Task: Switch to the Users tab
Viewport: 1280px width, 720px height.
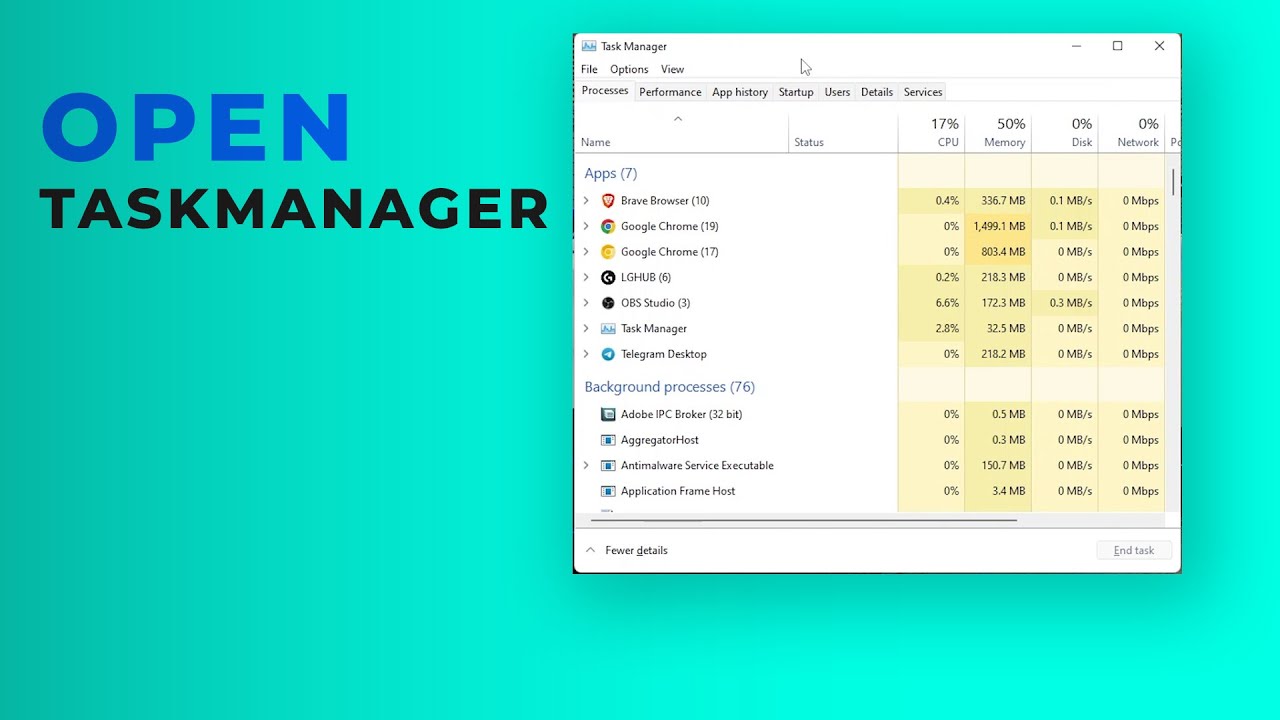Action: coord(837,92)
